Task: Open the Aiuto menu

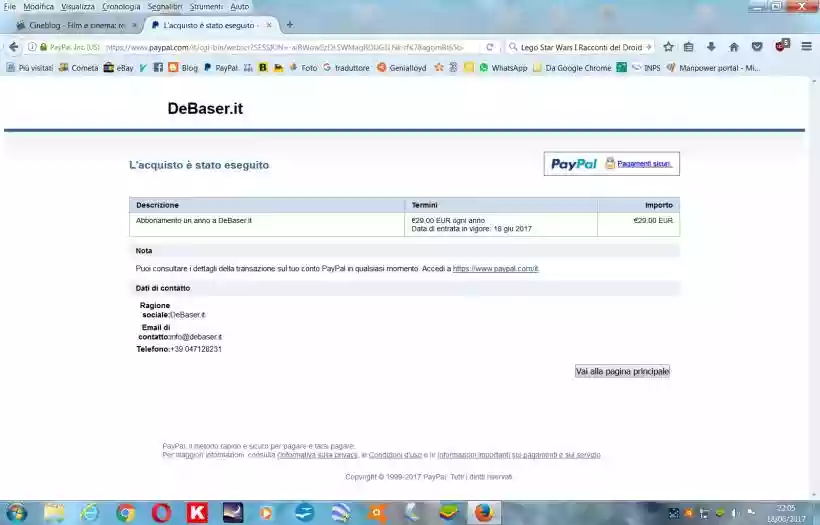Action: [240, 6]
